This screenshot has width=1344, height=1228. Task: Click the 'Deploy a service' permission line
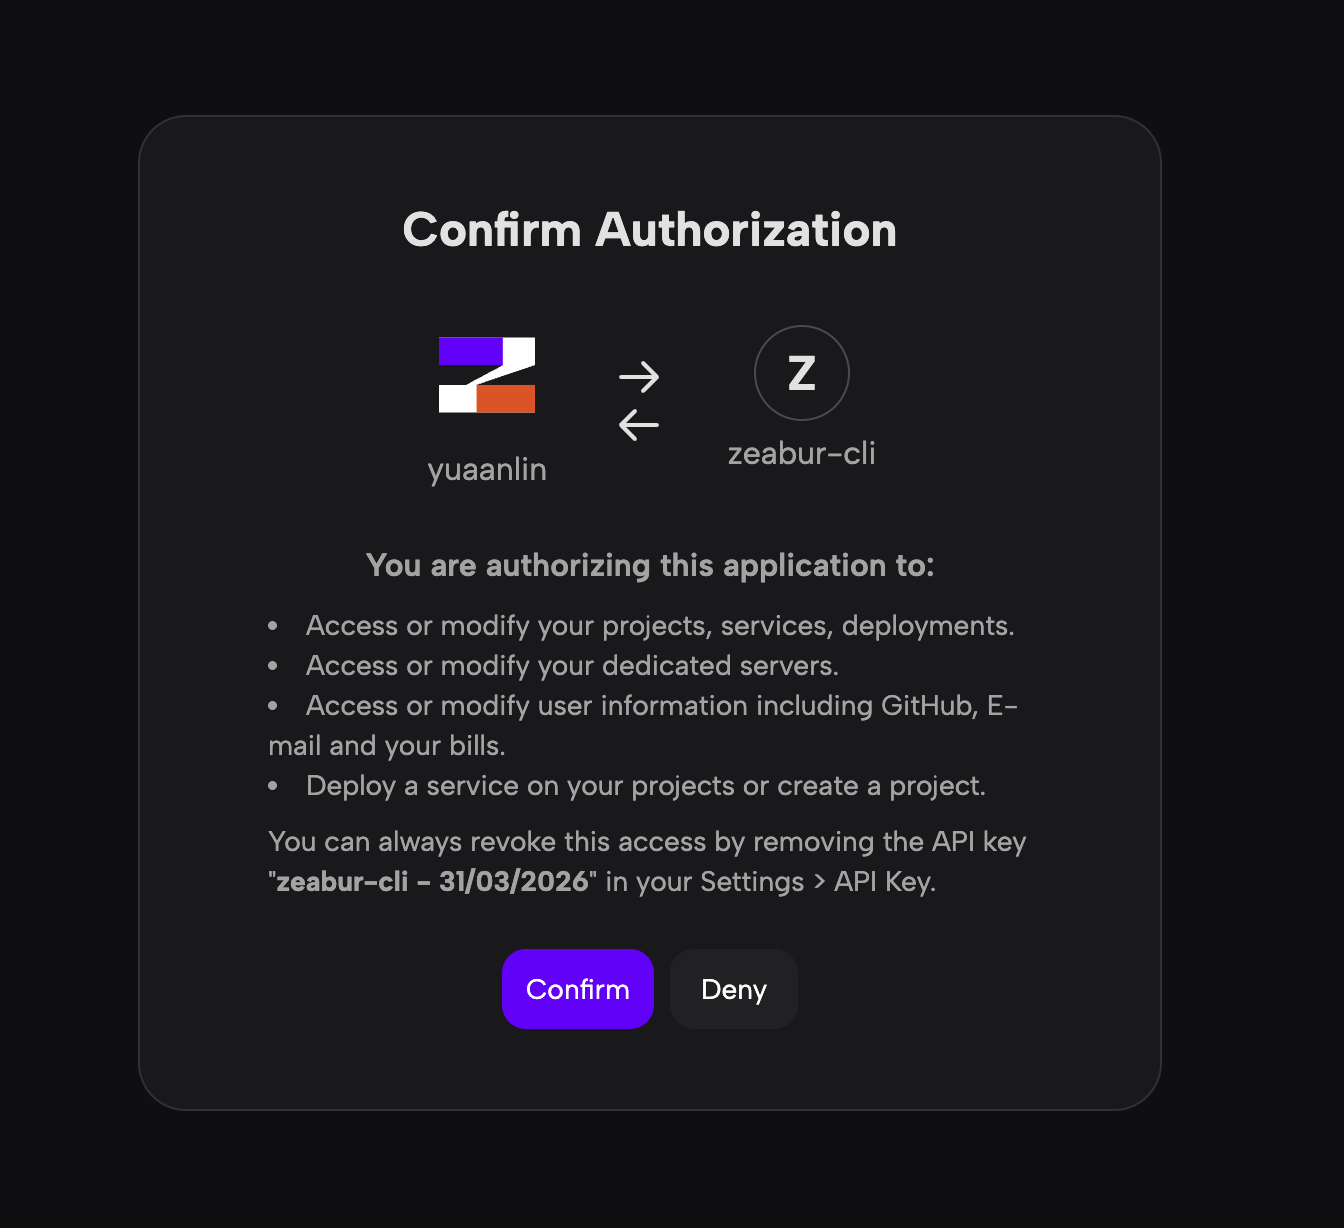click(x=645, y=785)
